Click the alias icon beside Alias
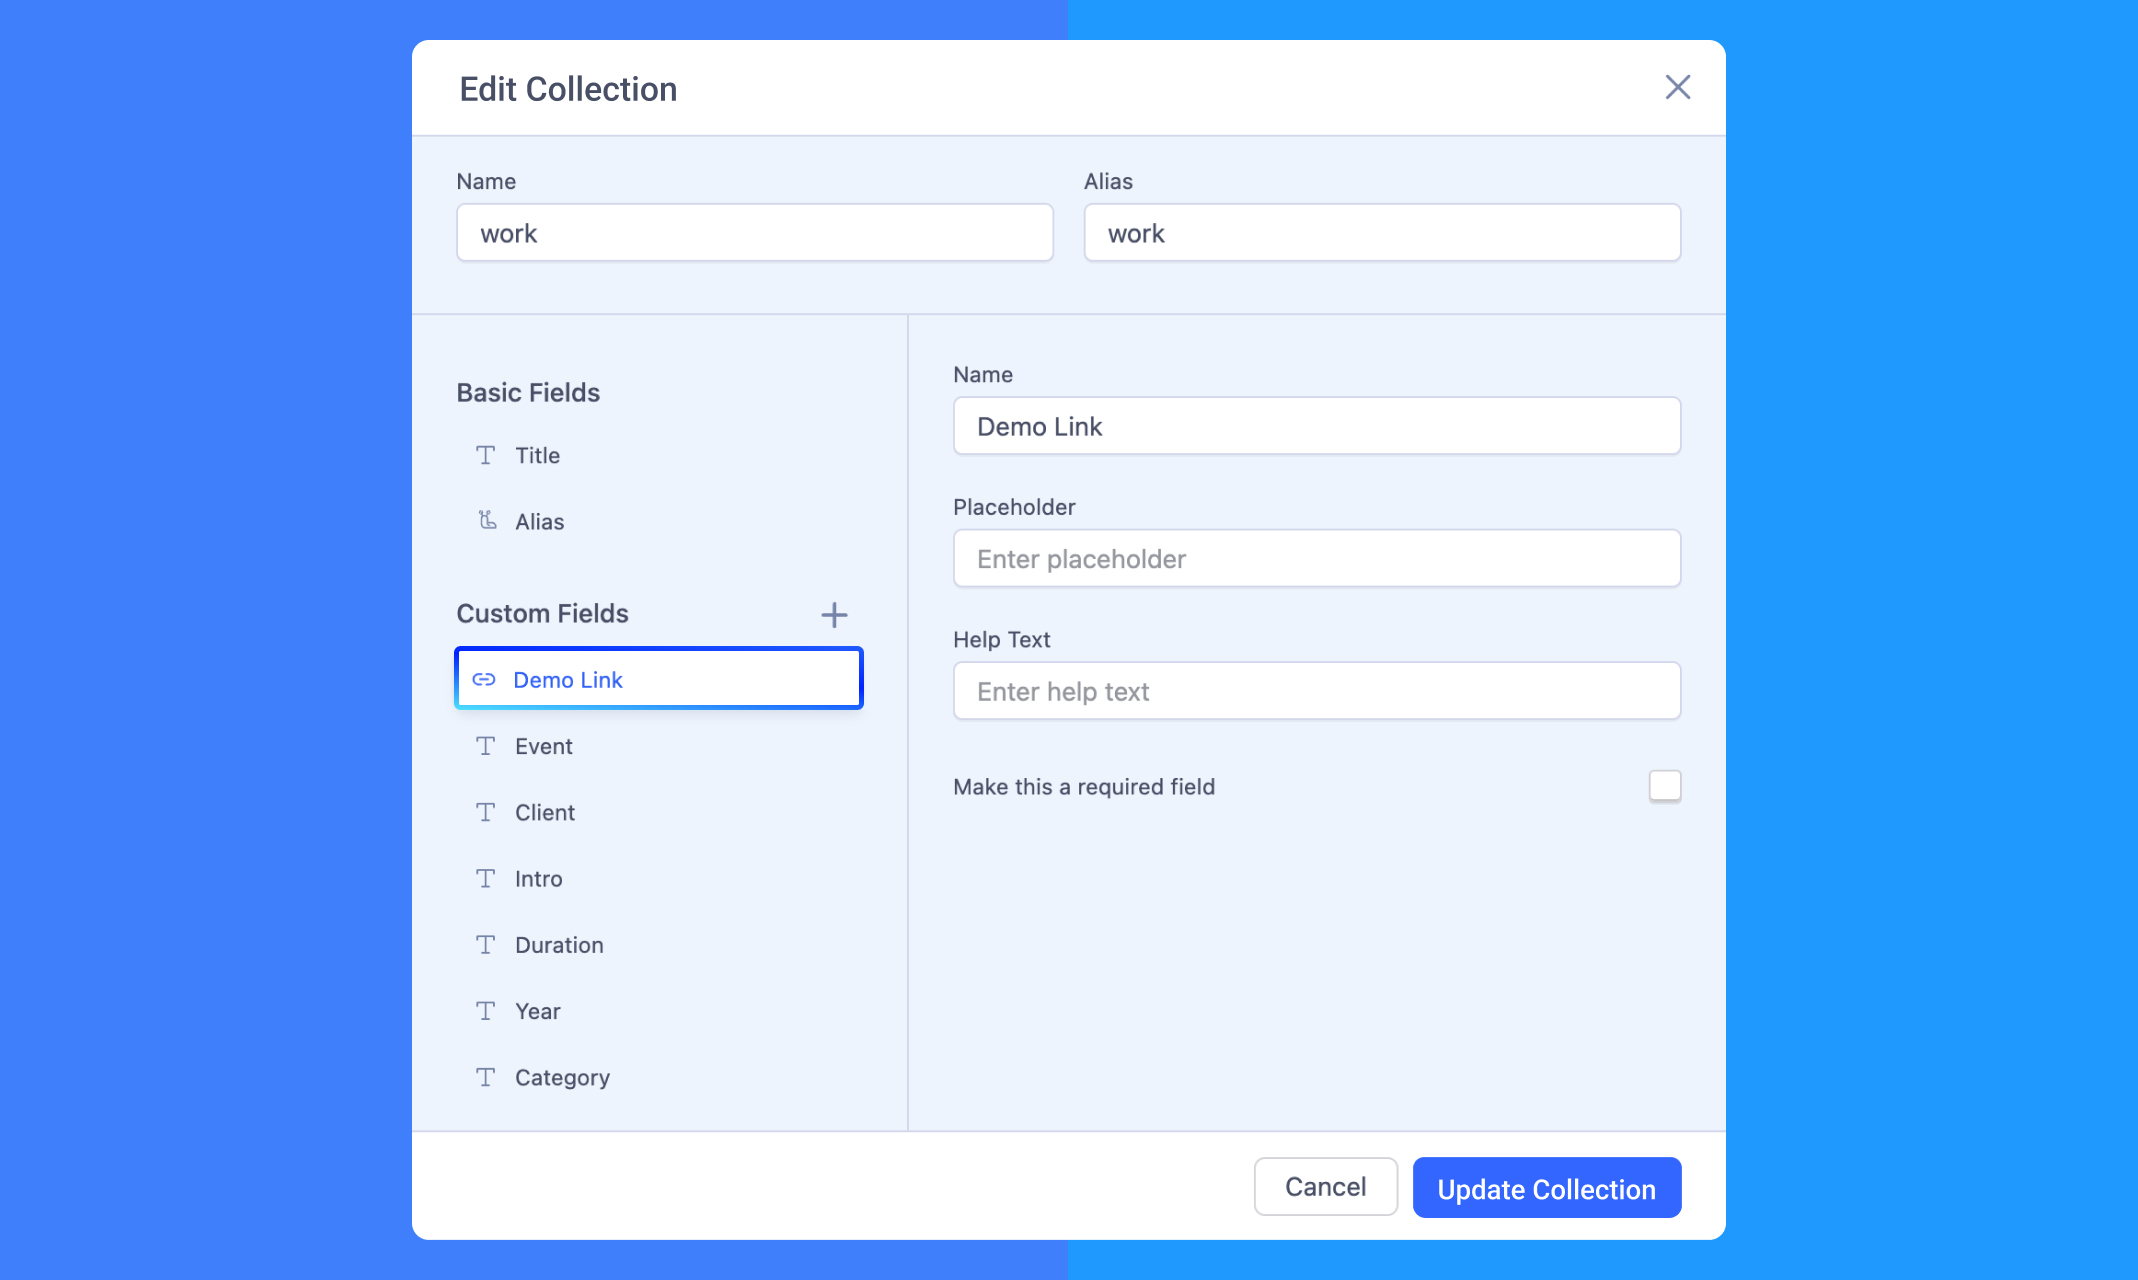 pos(486,521)
